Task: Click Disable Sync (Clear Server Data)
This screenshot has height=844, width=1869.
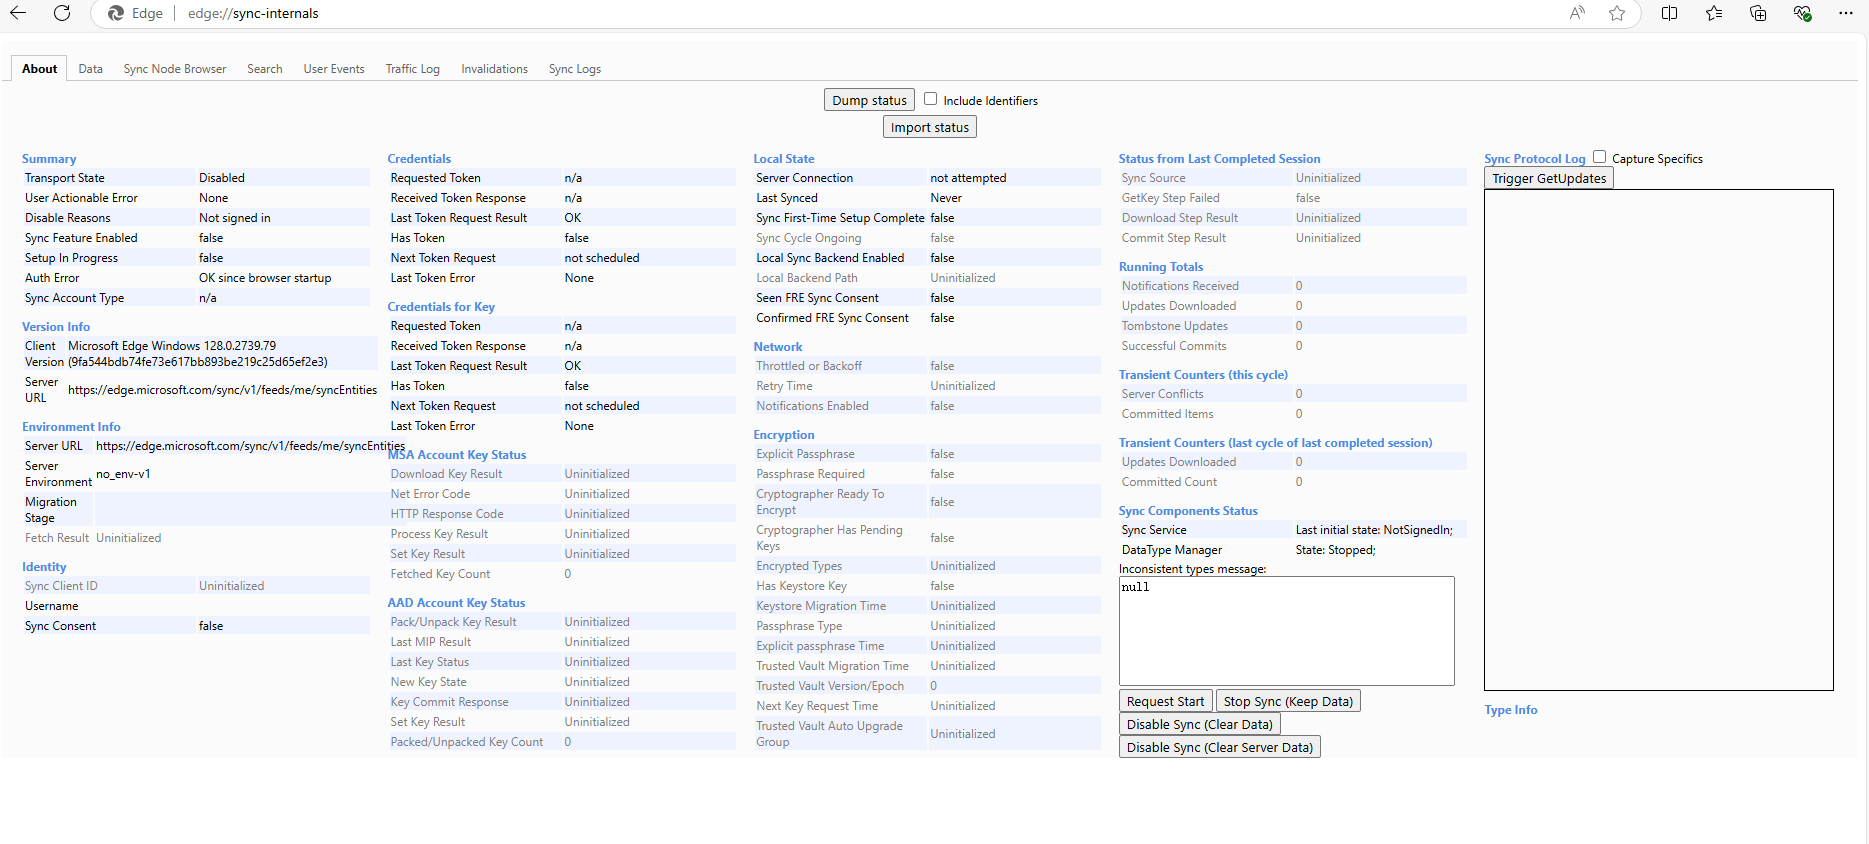Action: point(1220,747)
